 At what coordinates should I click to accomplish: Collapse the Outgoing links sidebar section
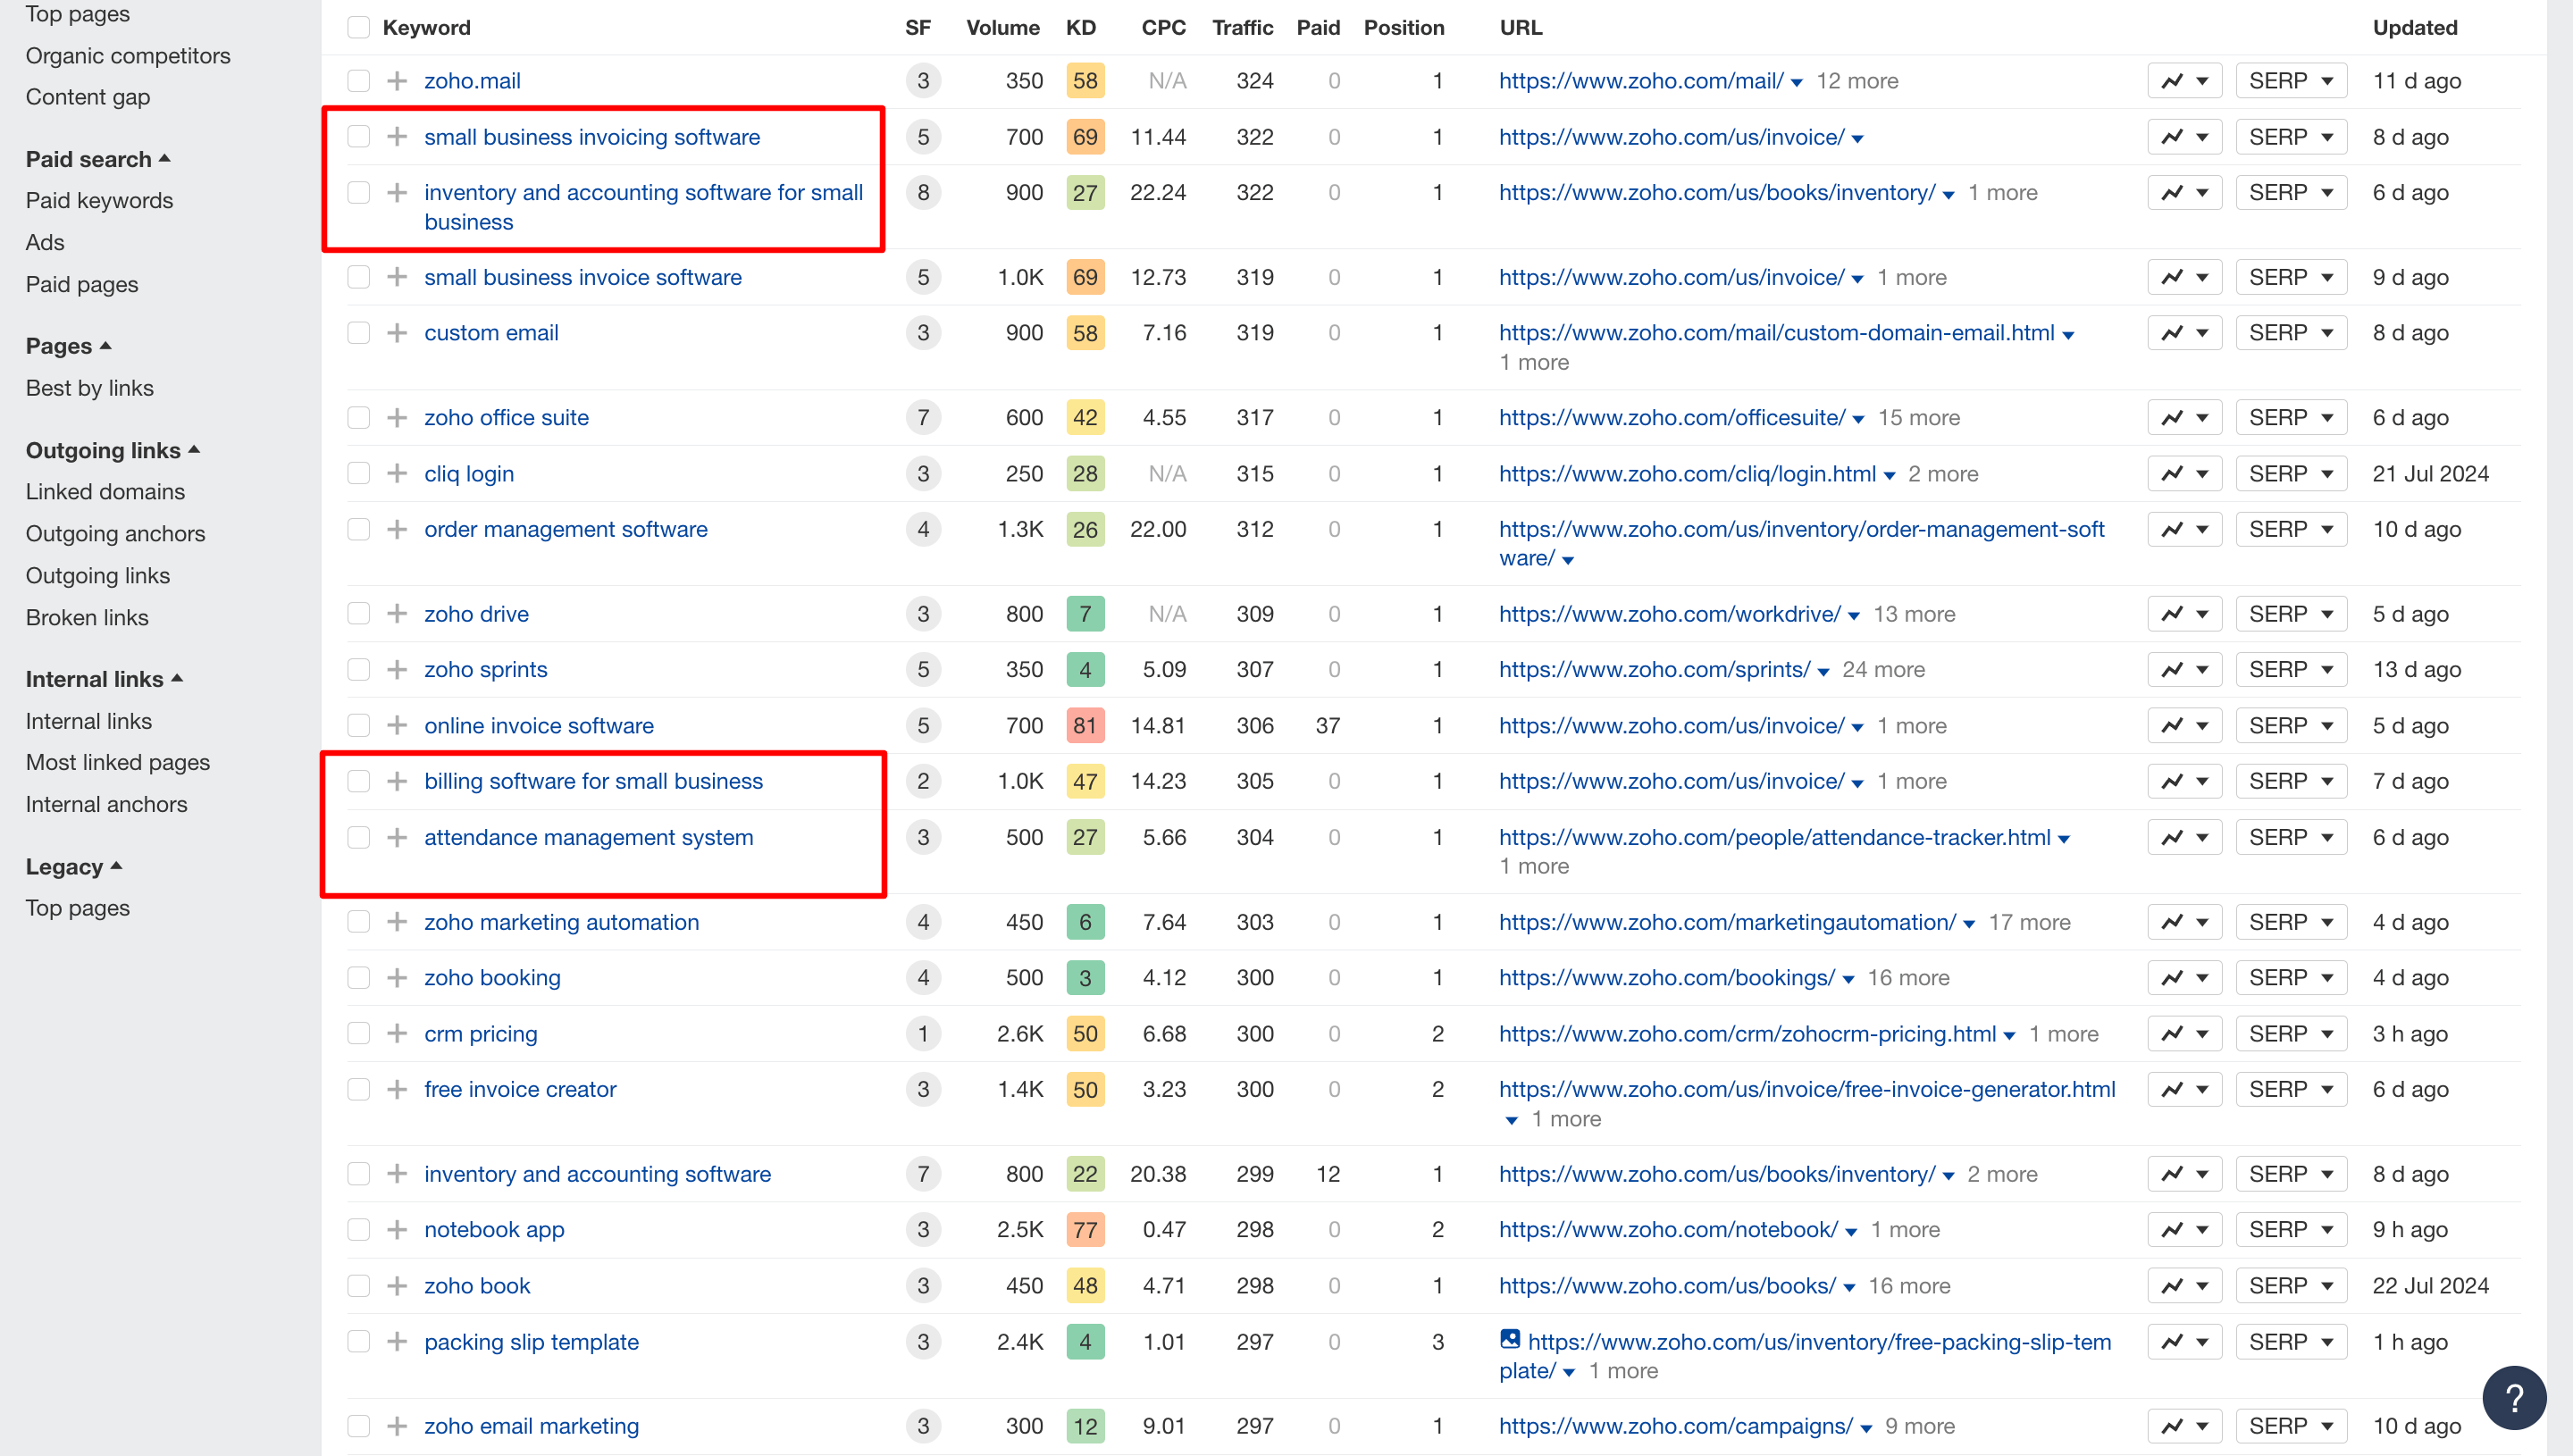point(113,450)
